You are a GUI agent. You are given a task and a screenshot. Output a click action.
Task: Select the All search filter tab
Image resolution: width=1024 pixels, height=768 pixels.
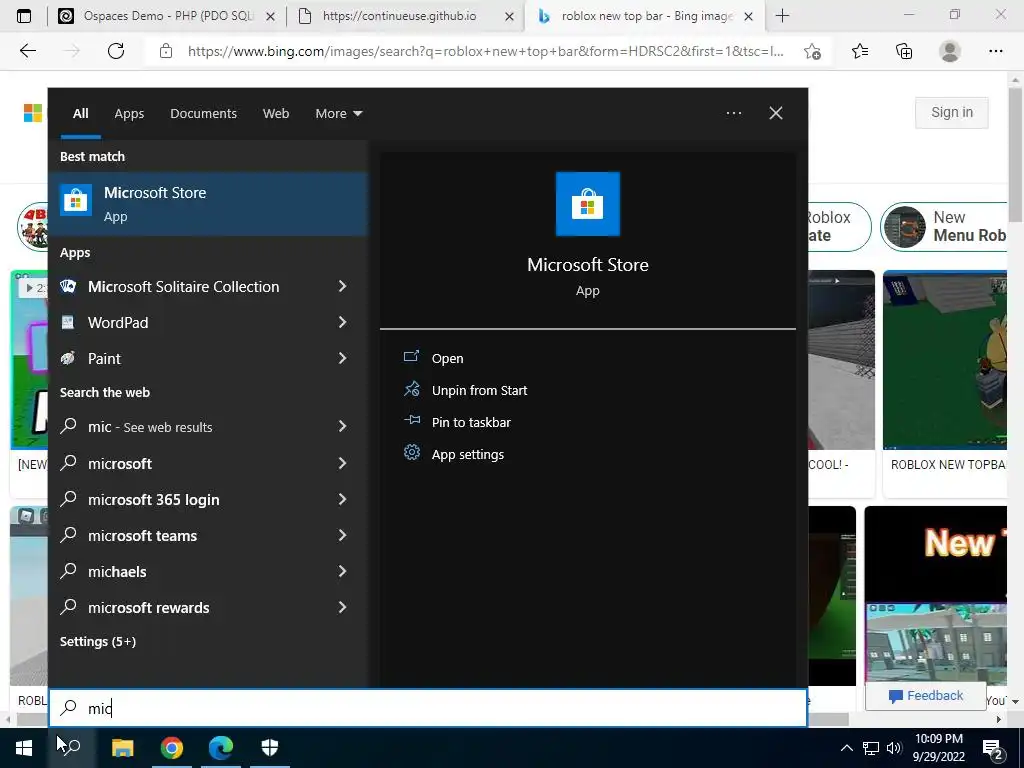pos(80,114)
